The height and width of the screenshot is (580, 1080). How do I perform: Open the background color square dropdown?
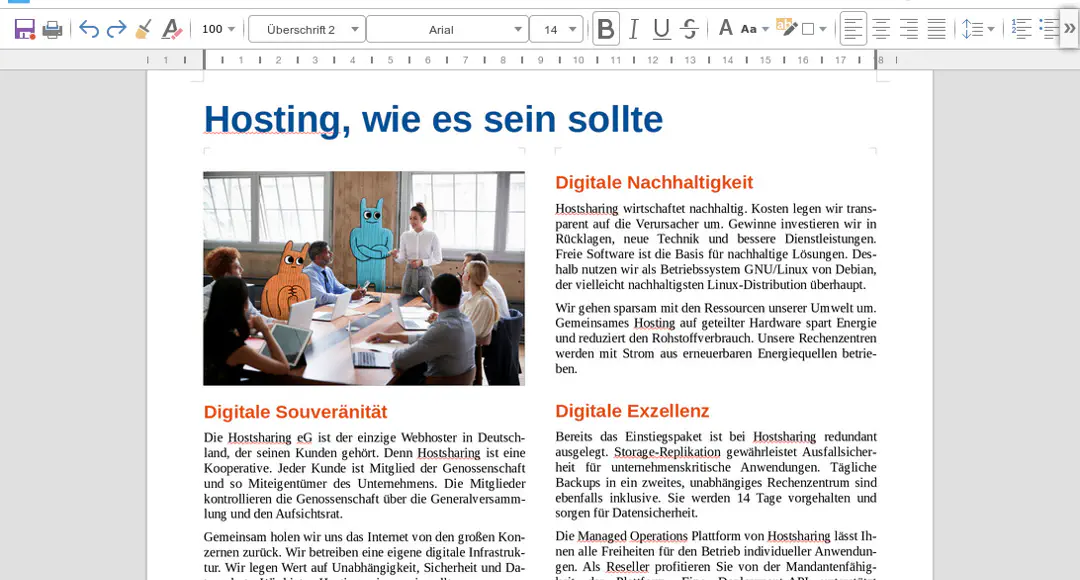[822, 29]
